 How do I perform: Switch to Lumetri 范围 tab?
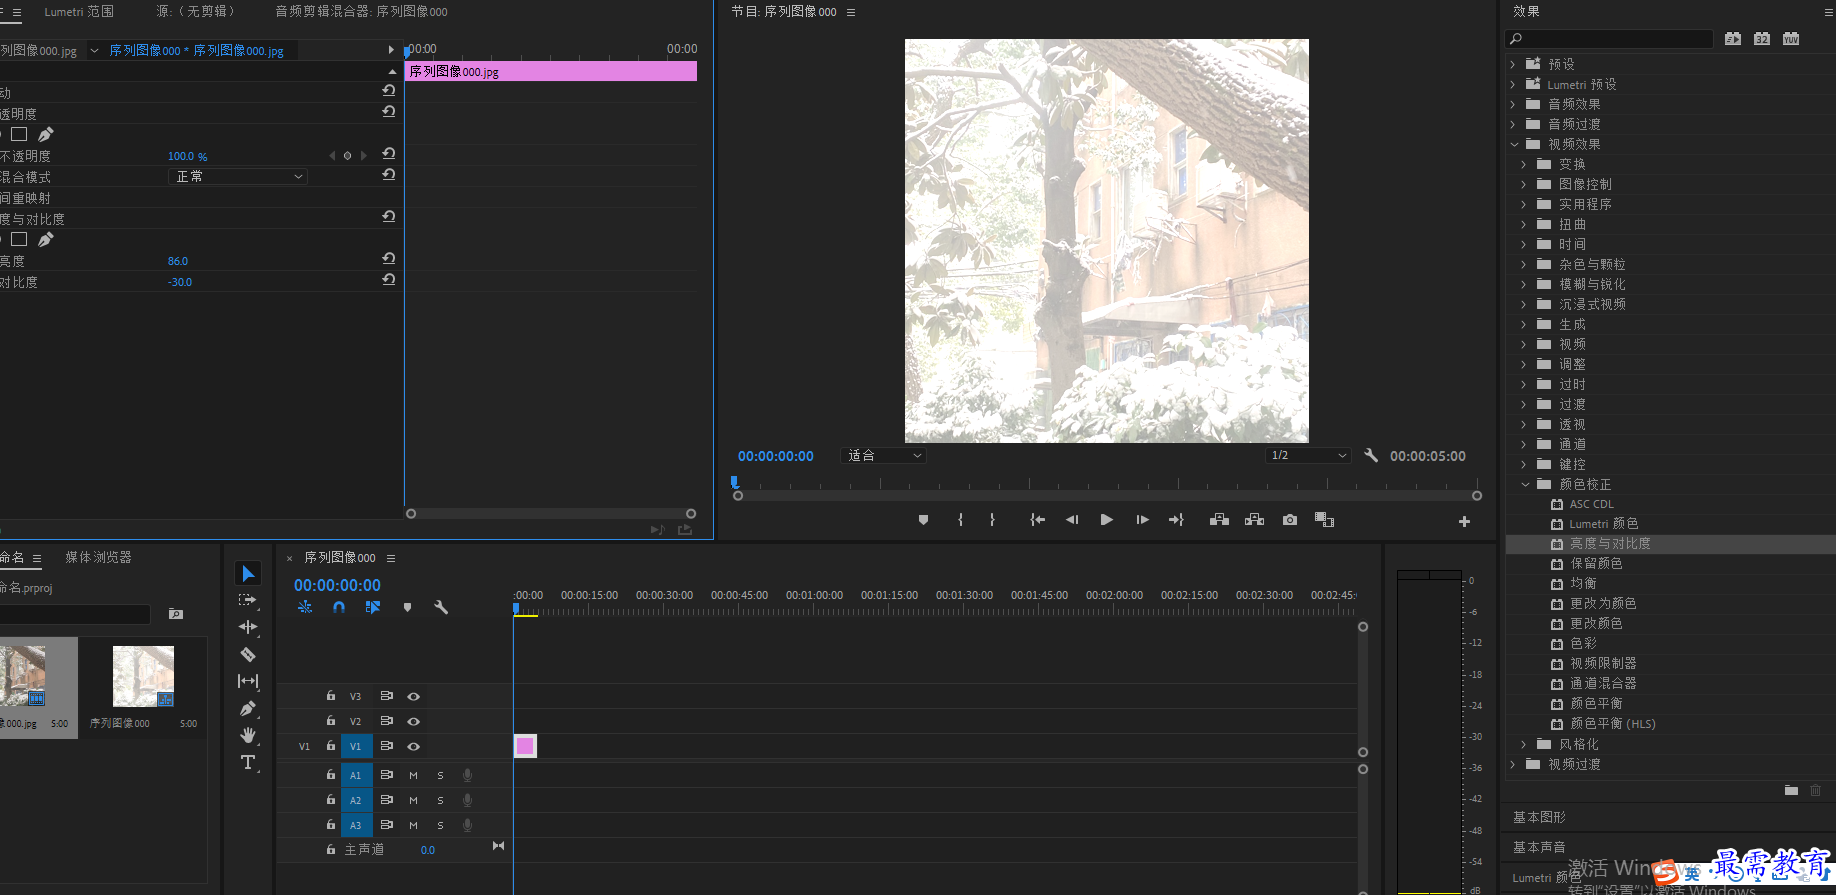pyautogui.click(x=79, y=12)
